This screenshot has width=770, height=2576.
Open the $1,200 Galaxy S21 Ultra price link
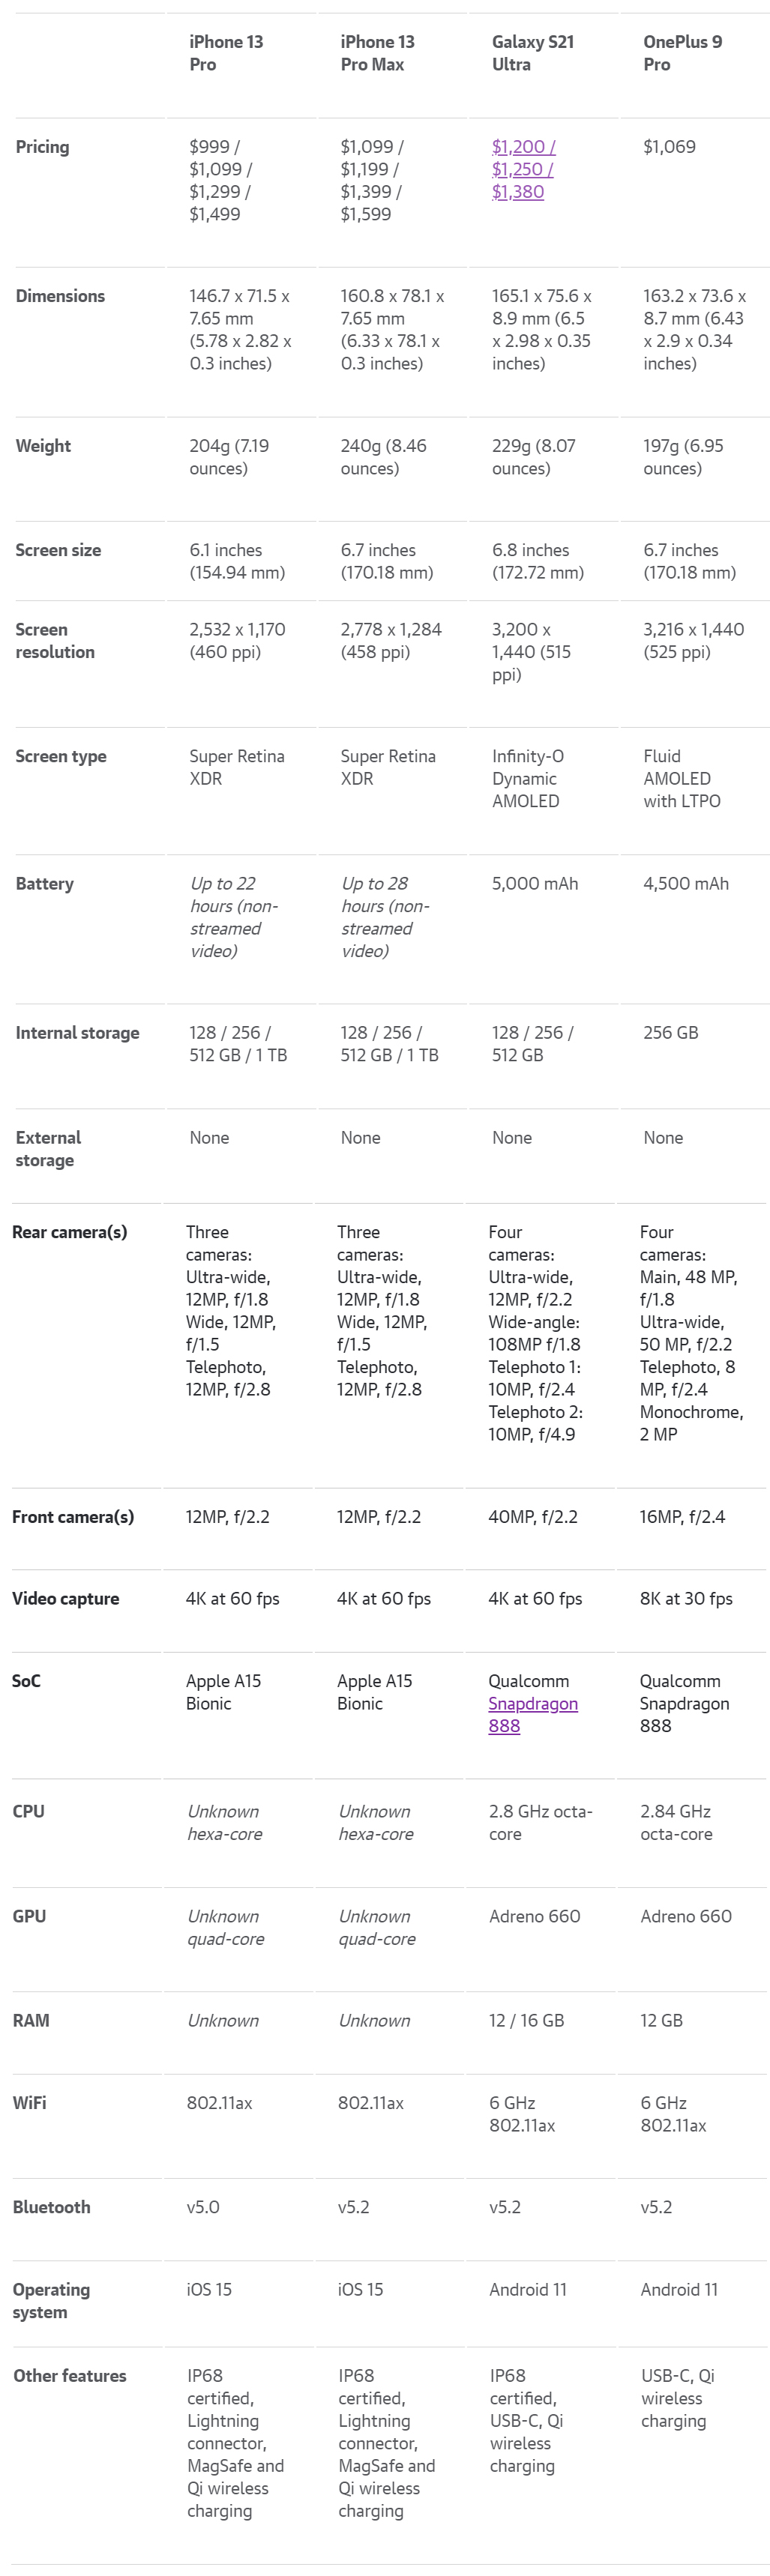click(521, 147)
